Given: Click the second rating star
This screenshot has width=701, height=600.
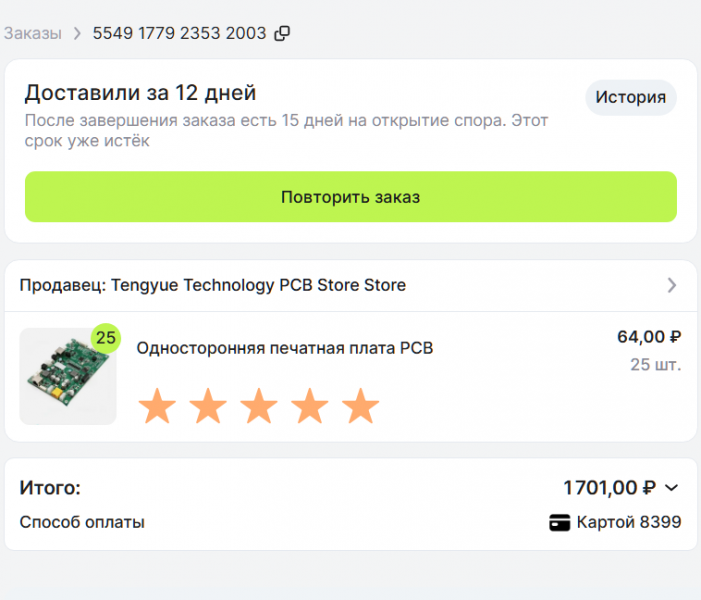Looking at the screenshot, I should tap(208, 407).
